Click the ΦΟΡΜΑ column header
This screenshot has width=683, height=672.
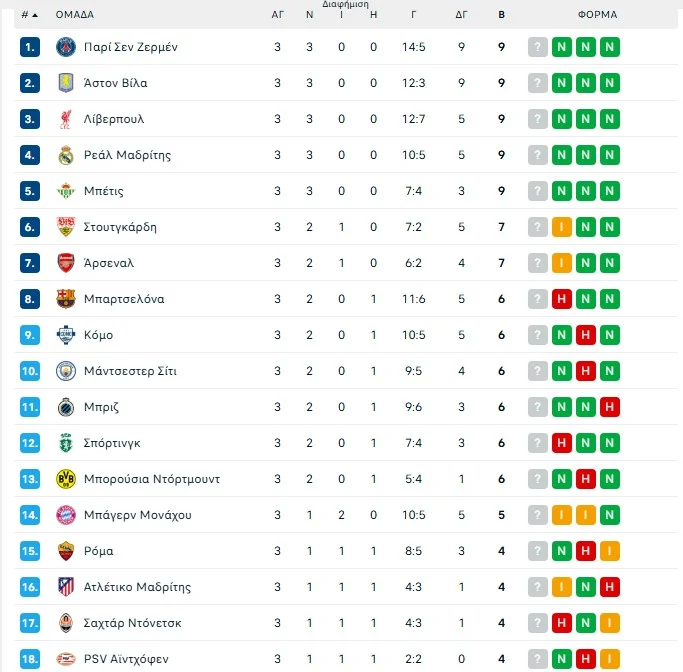(x=597, y=15)
